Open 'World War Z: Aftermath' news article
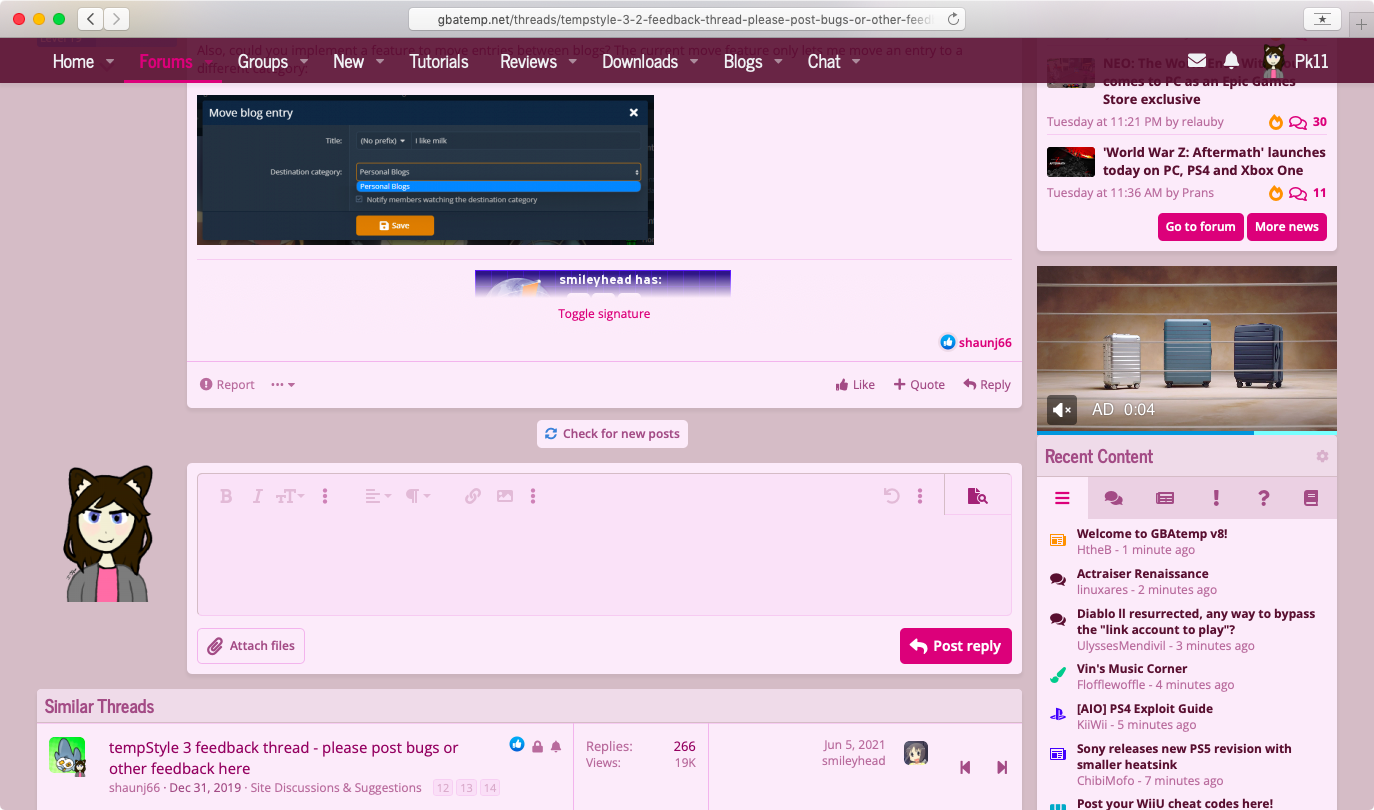Image resolution: width=1374 pixels, height=810 pixels. [1214, 162]
